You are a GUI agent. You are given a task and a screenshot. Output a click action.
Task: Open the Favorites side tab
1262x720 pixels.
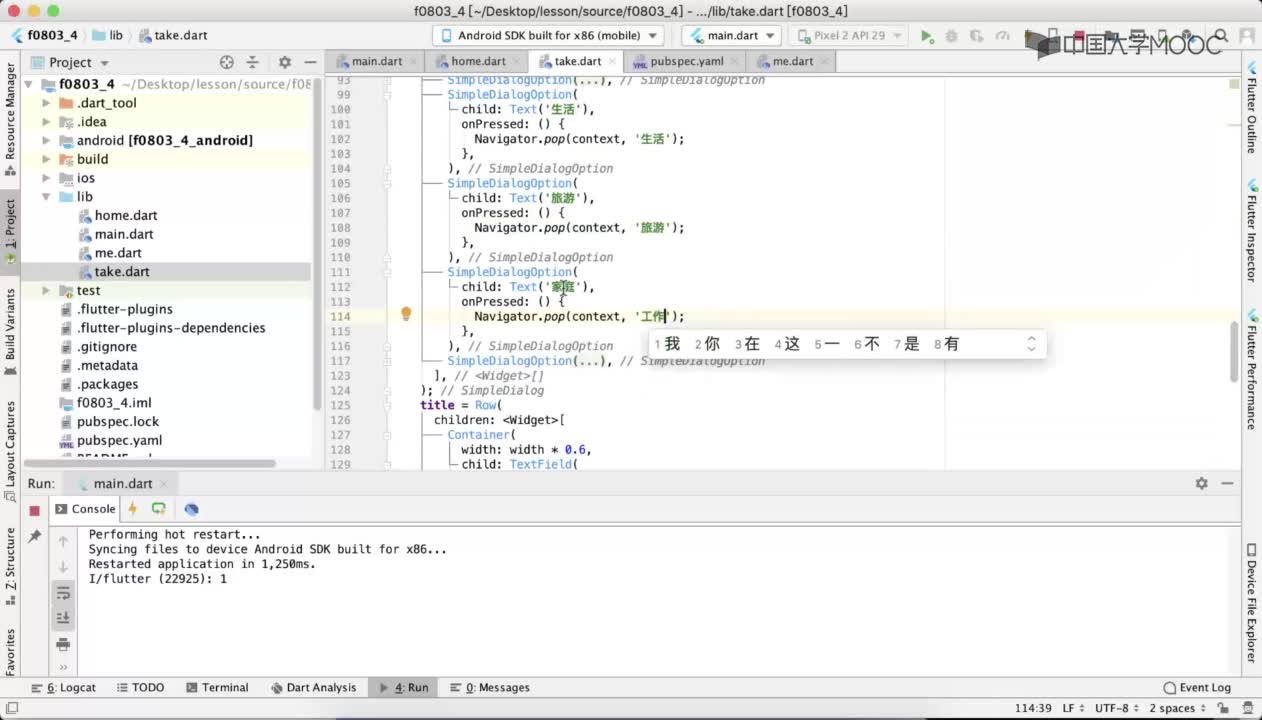tap(11, 652)
